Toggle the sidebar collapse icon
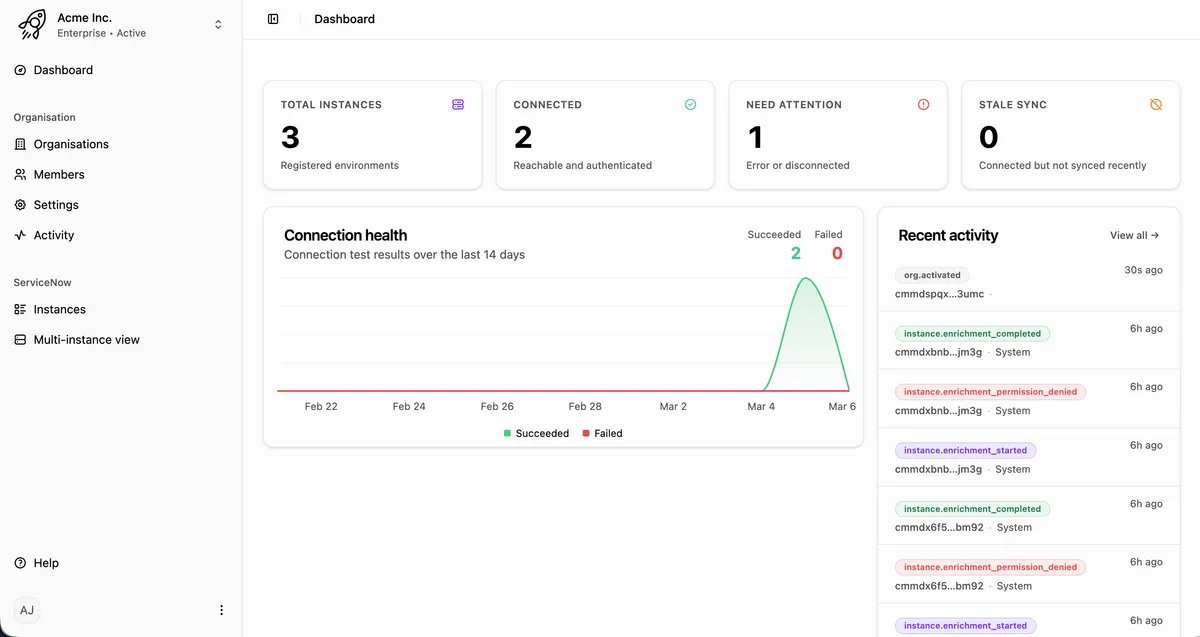The width and height of the screenshot is (1200, 637). [273, 19]
